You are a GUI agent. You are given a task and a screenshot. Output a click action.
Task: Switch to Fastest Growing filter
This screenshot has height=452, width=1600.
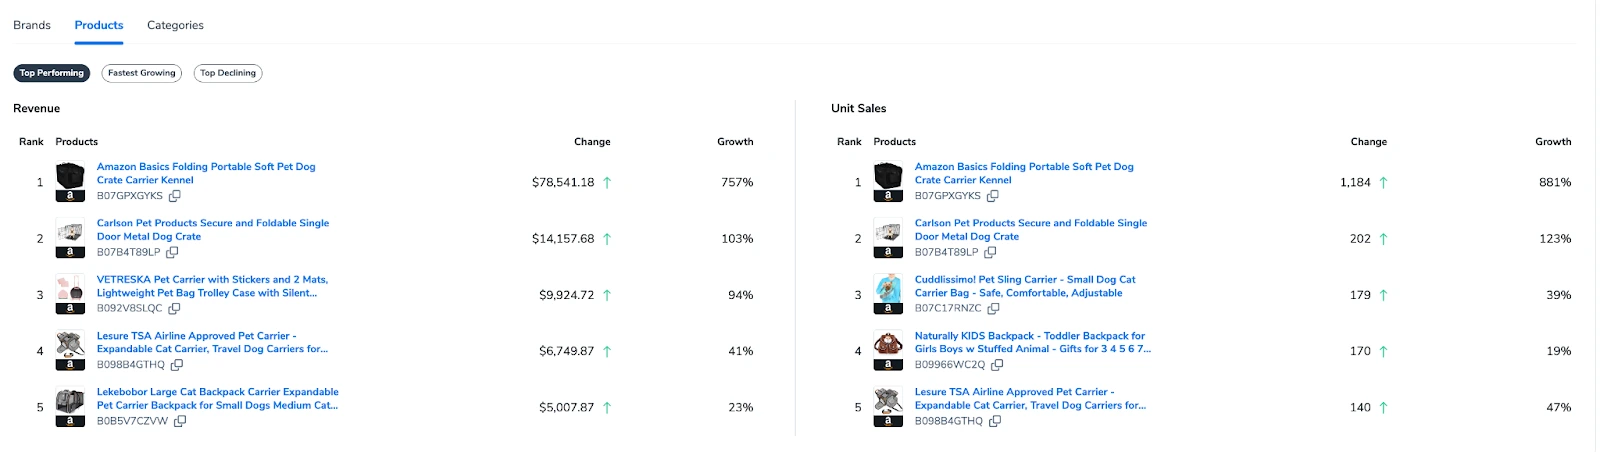click(142, 73)
